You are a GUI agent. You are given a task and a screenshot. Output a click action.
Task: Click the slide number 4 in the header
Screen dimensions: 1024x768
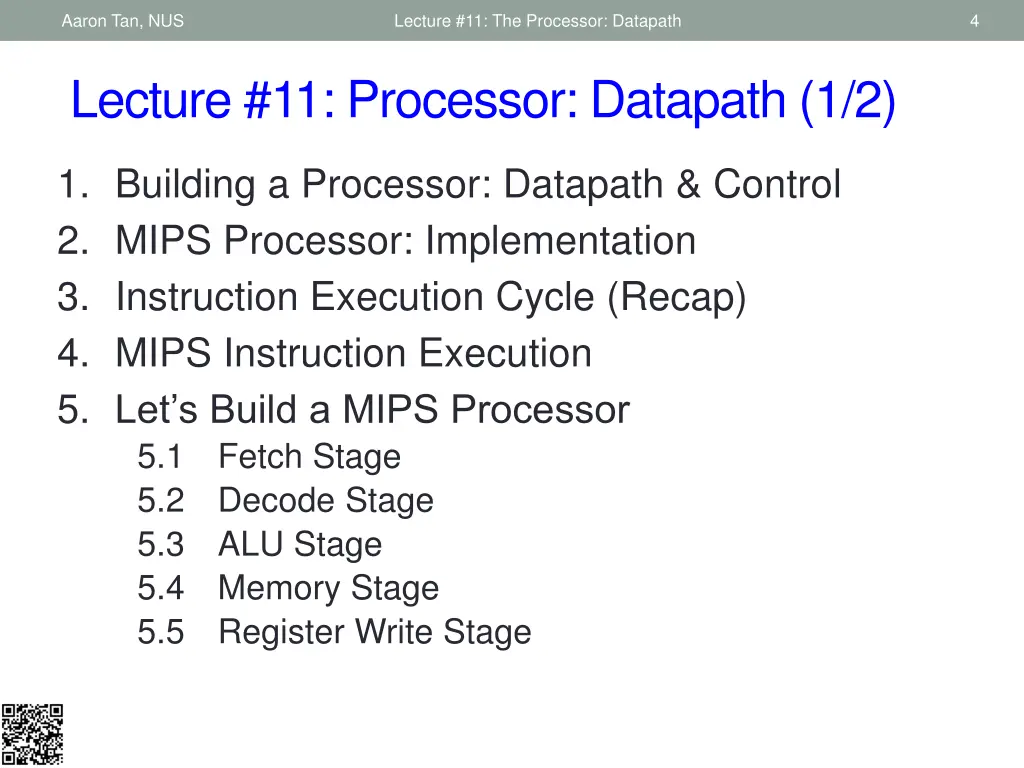974,20
